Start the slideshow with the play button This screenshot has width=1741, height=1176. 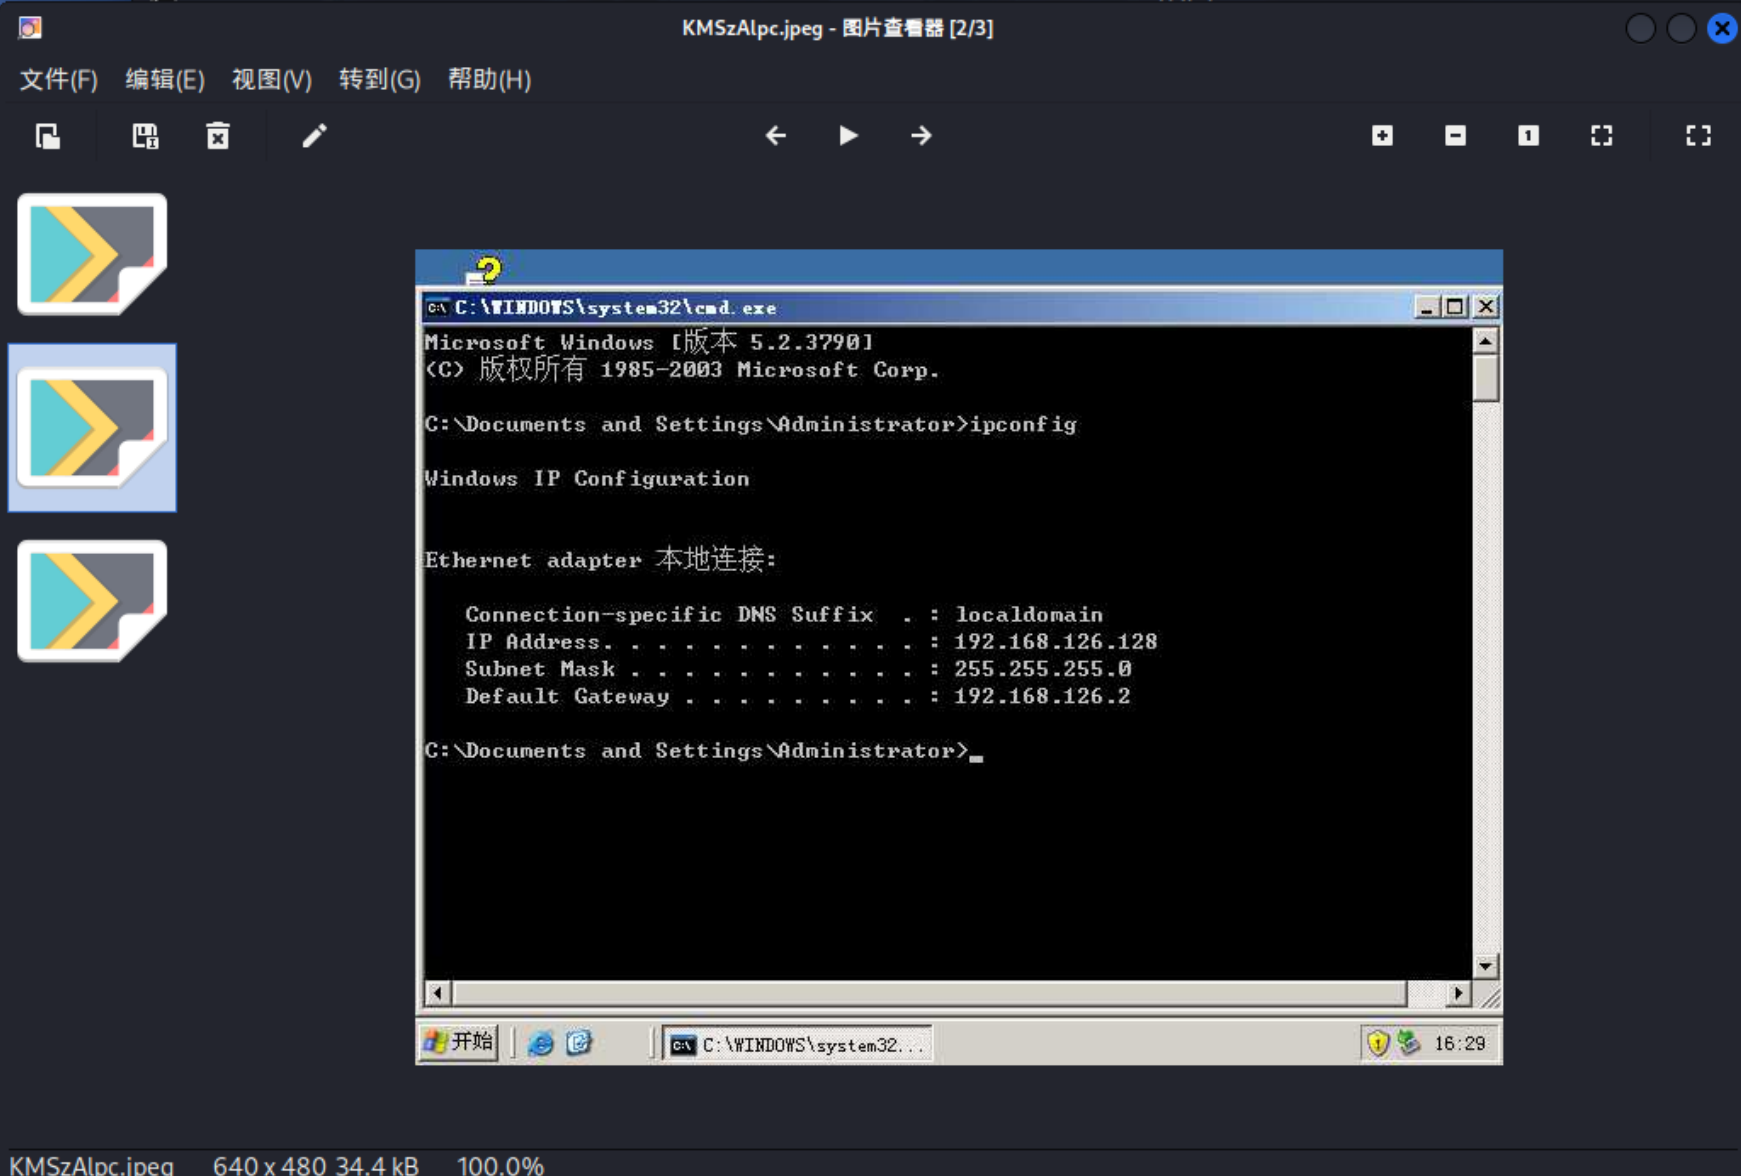click(848, 136)
